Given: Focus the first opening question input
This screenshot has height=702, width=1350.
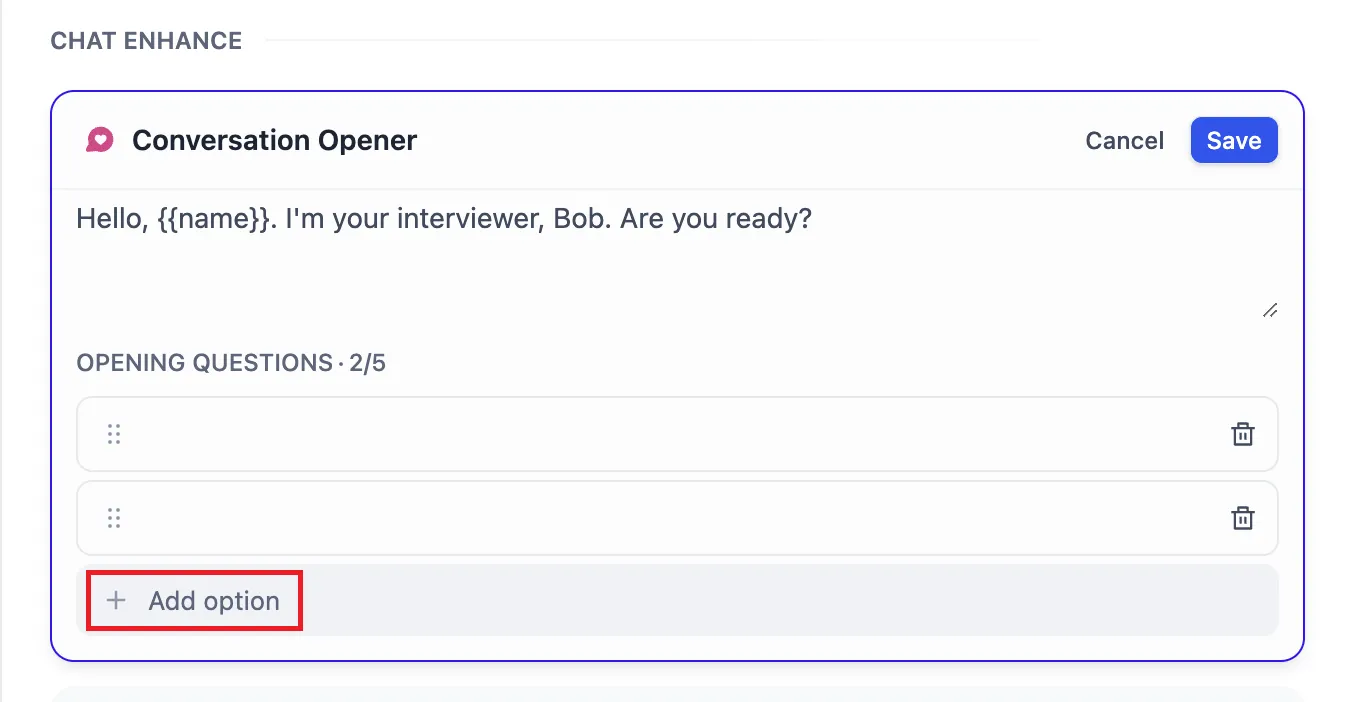Looking at the screenshot, I should 670,434.
